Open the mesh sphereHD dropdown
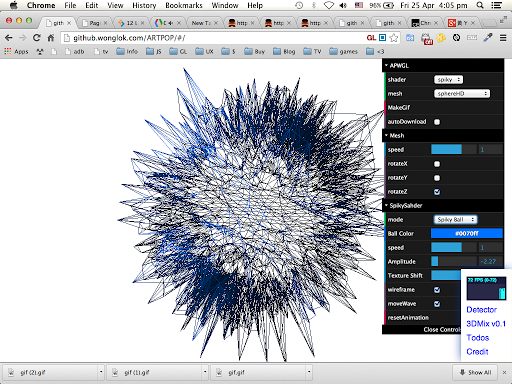Screen dimensions: 512x384 pyautogui.click(x=462, y=94)
